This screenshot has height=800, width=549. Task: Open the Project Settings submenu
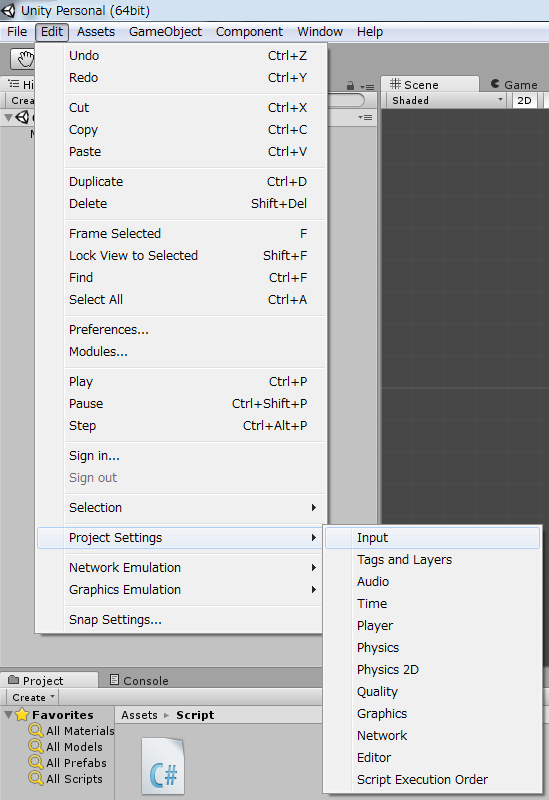click(180, 538)
